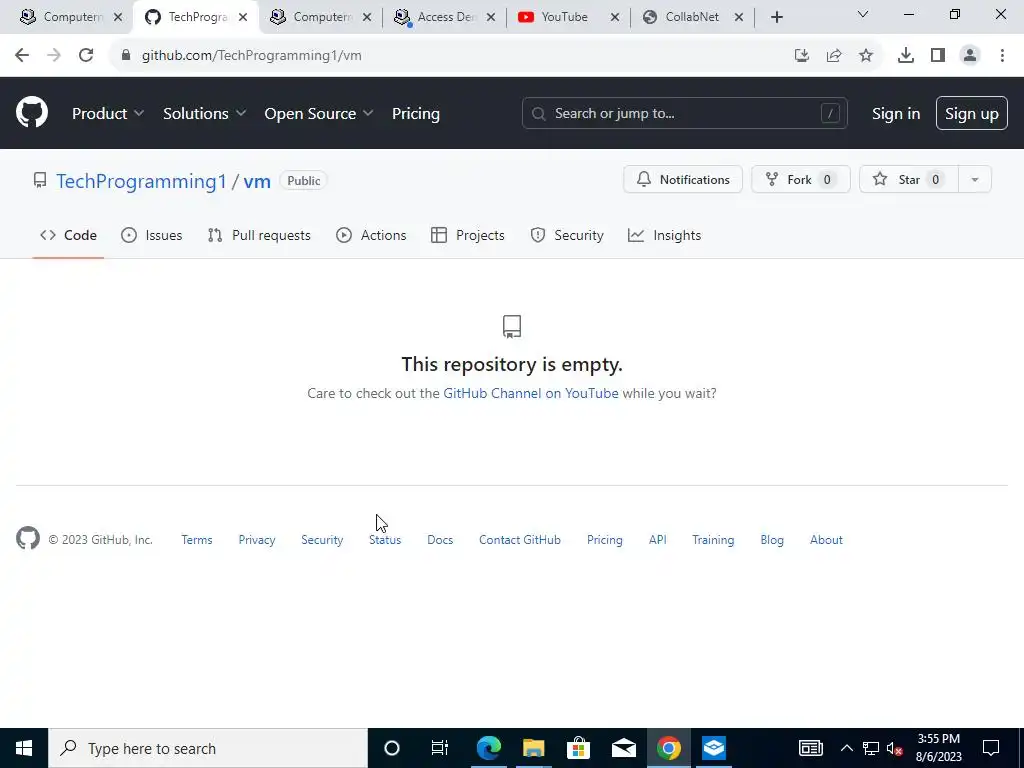Image resolution: width=1024 pixels, height=768 pixels.
Task: Open the Windows Start menu
Action: pos(24,748)
